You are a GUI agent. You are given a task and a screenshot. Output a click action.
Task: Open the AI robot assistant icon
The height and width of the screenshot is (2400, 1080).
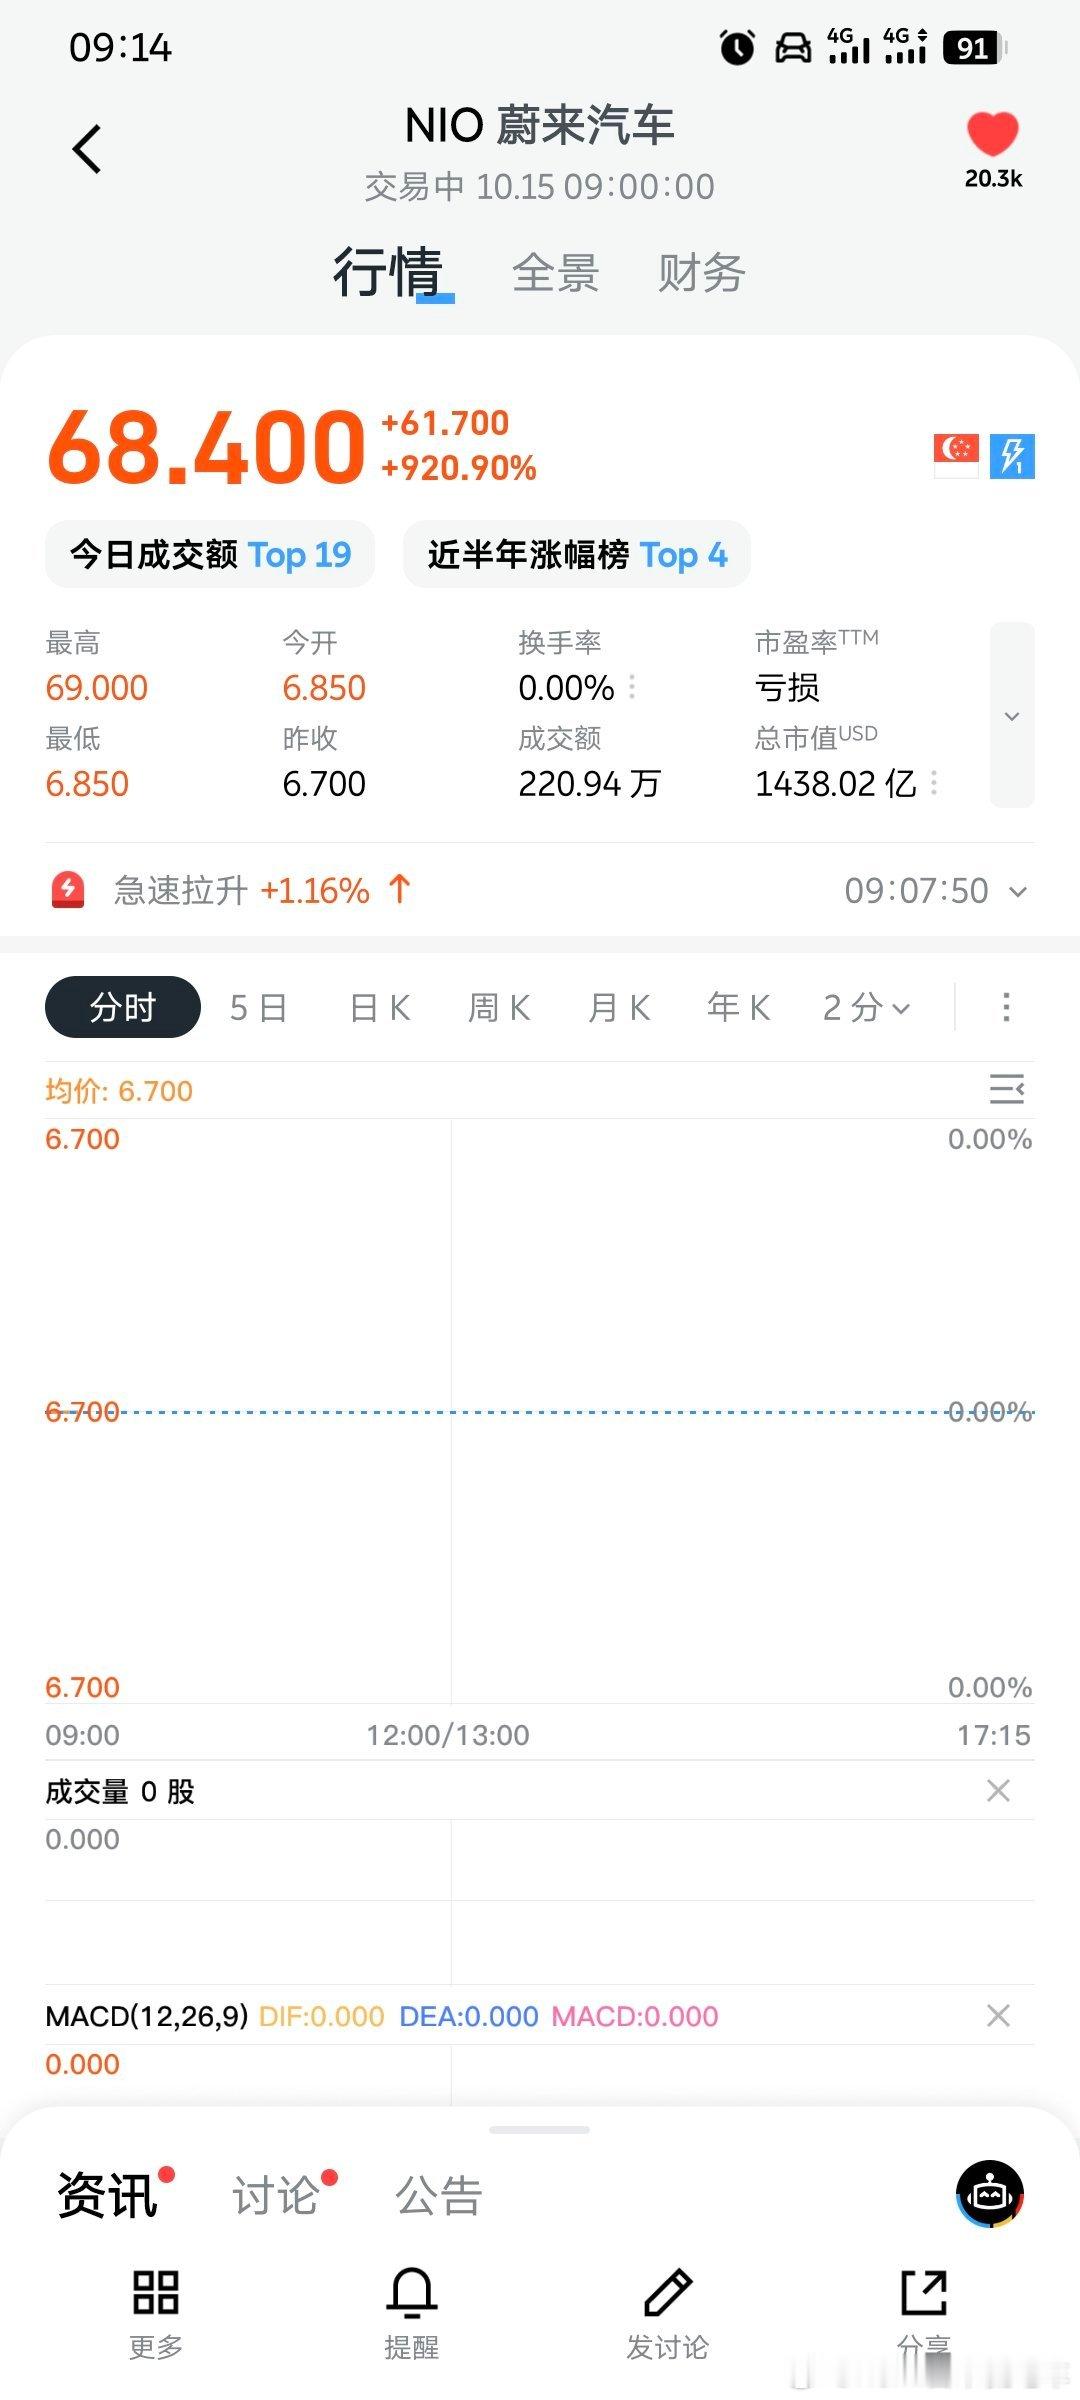(990, 2194)
